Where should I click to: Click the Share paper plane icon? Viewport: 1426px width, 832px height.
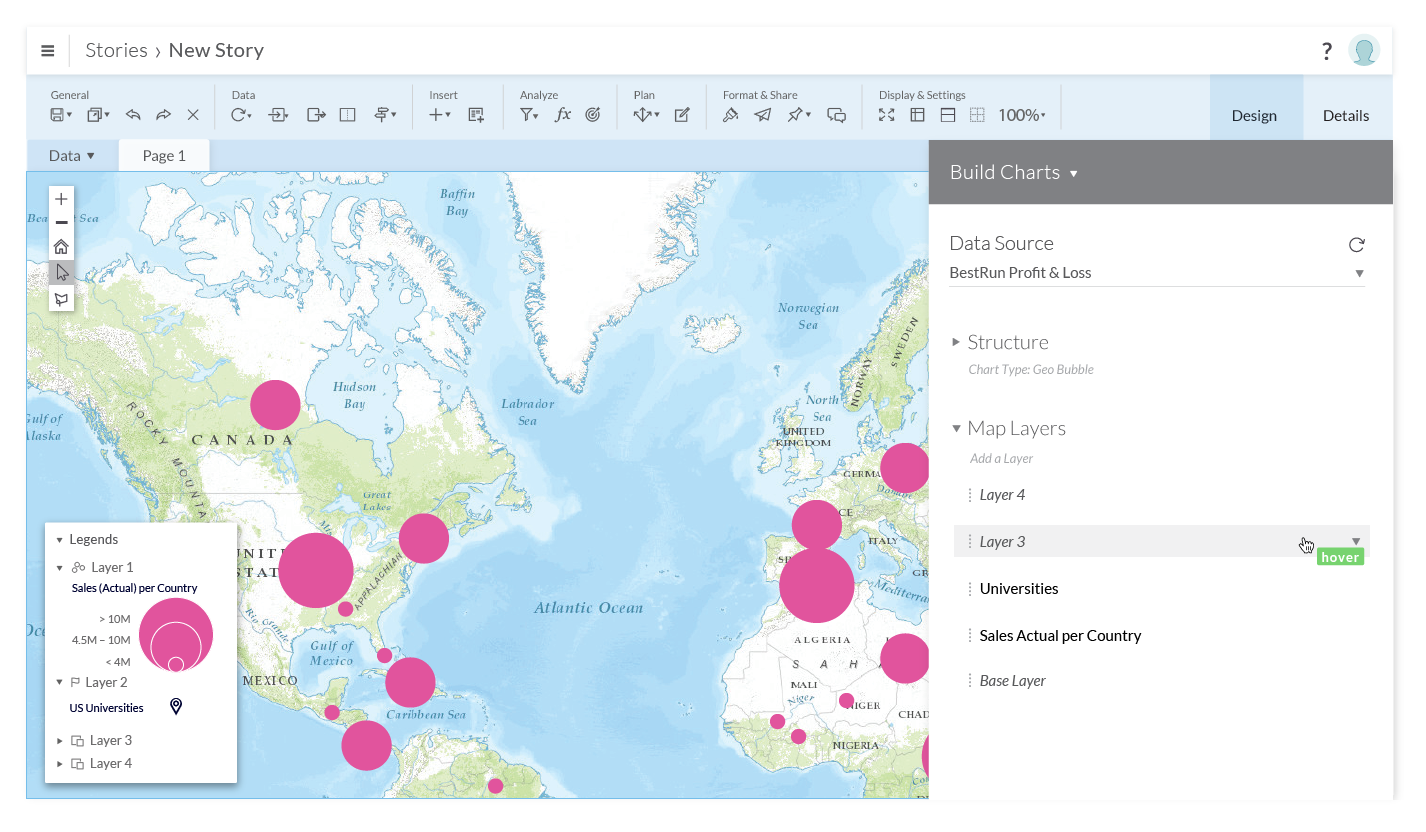pyautogui.click(x=763, y=115)
